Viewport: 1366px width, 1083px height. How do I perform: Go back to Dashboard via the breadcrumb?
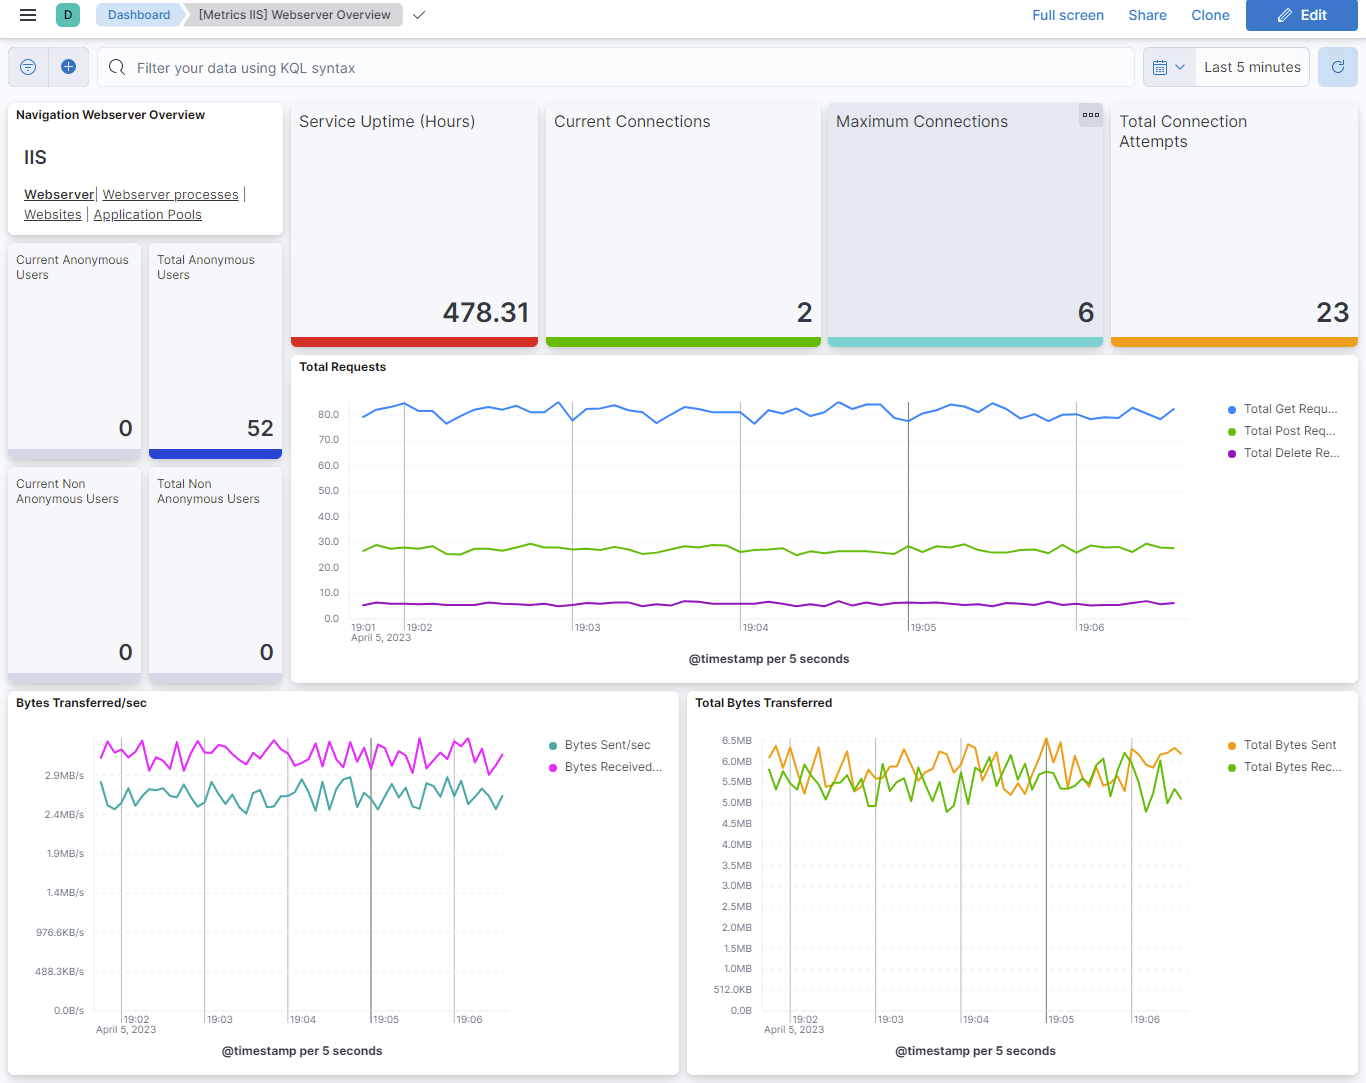pos(138,15)
